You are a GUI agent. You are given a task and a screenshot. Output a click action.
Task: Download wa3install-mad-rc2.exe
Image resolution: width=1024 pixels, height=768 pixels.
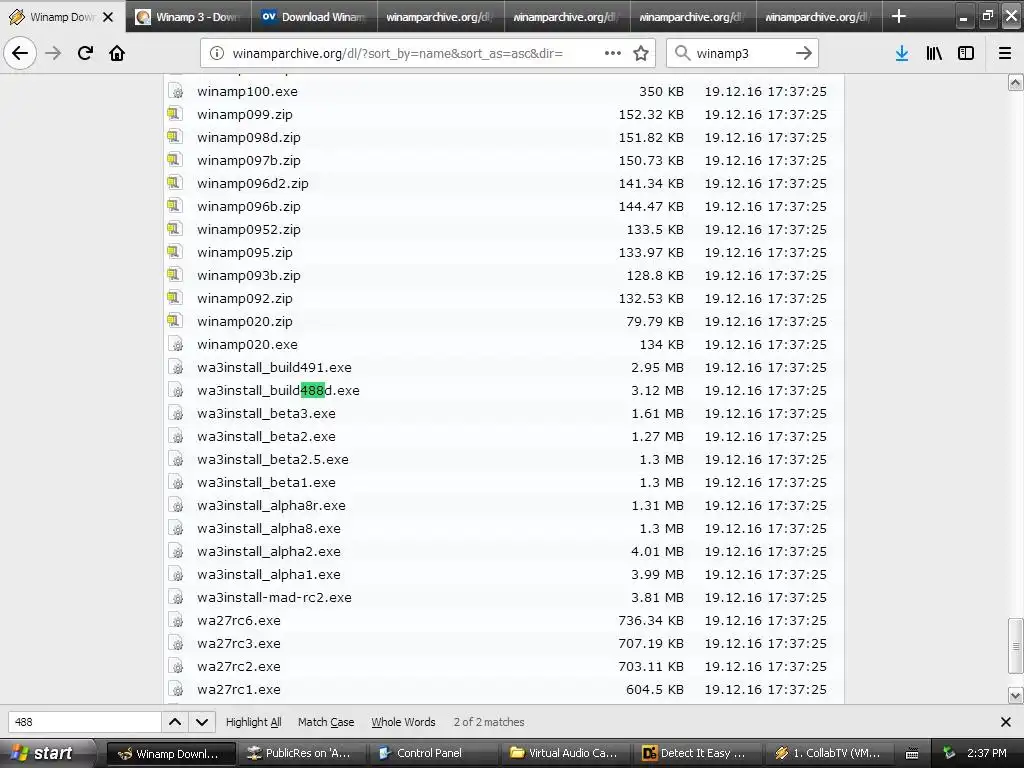[274, 597]
